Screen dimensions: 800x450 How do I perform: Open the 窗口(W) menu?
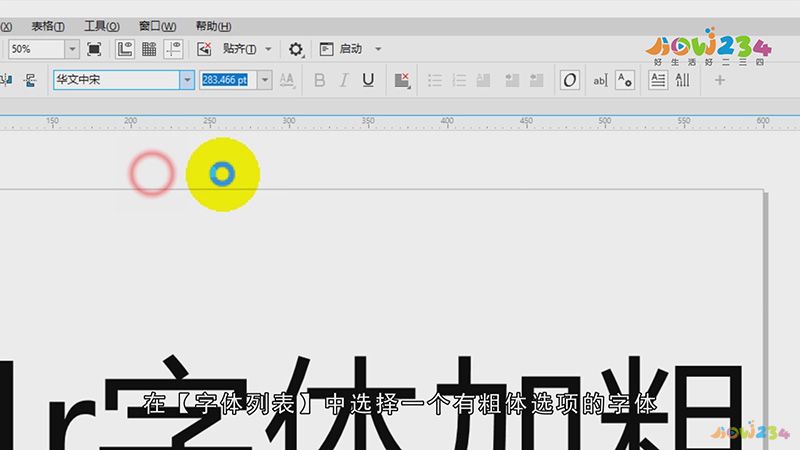pyautogui.click(x=157, y=26)
